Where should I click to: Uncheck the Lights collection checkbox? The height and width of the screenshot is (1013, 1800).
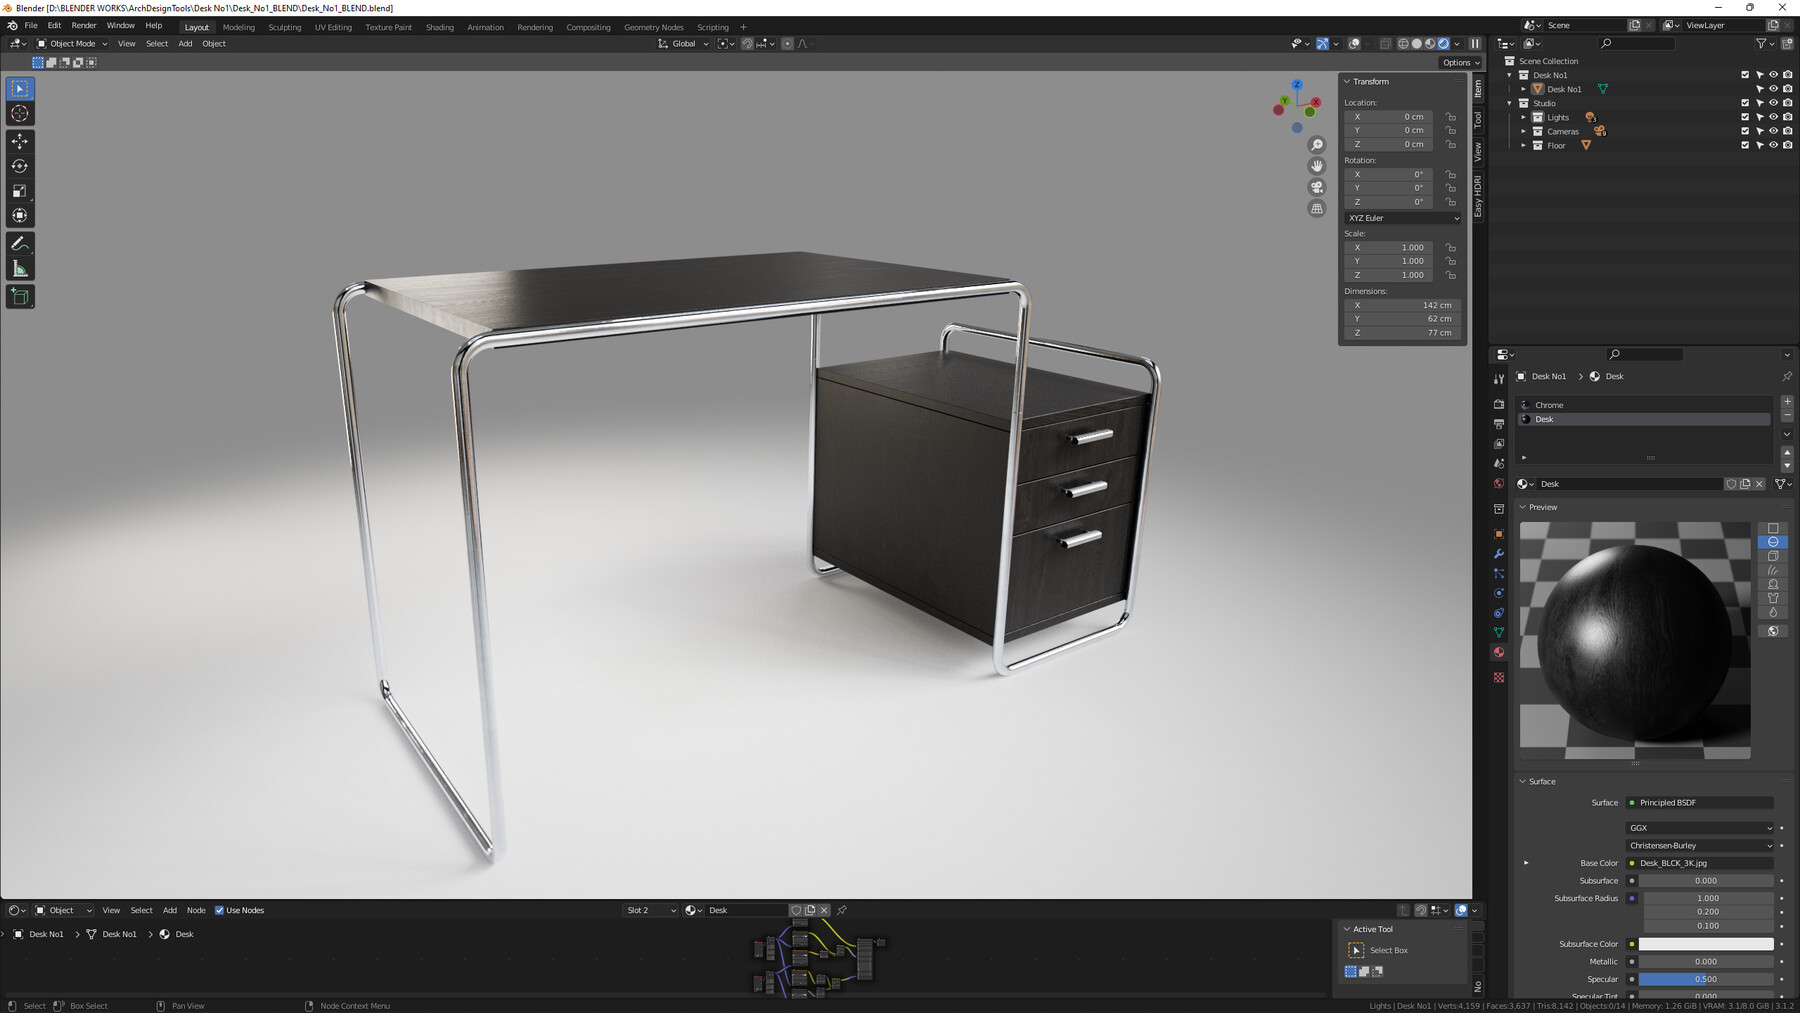coord(1745,117)
